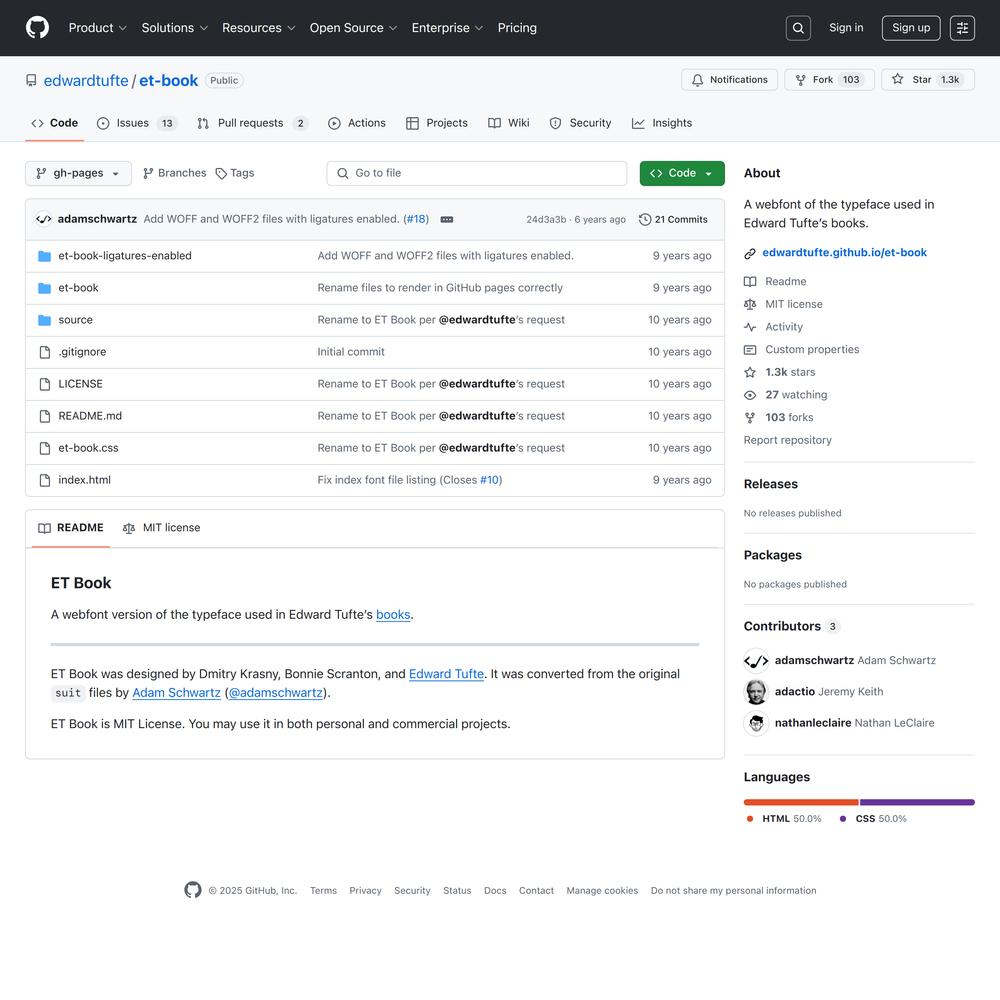Click adamschwartz avatar in commit bar
Screen dimensions: 1000x1000
(x=43, y=219)
